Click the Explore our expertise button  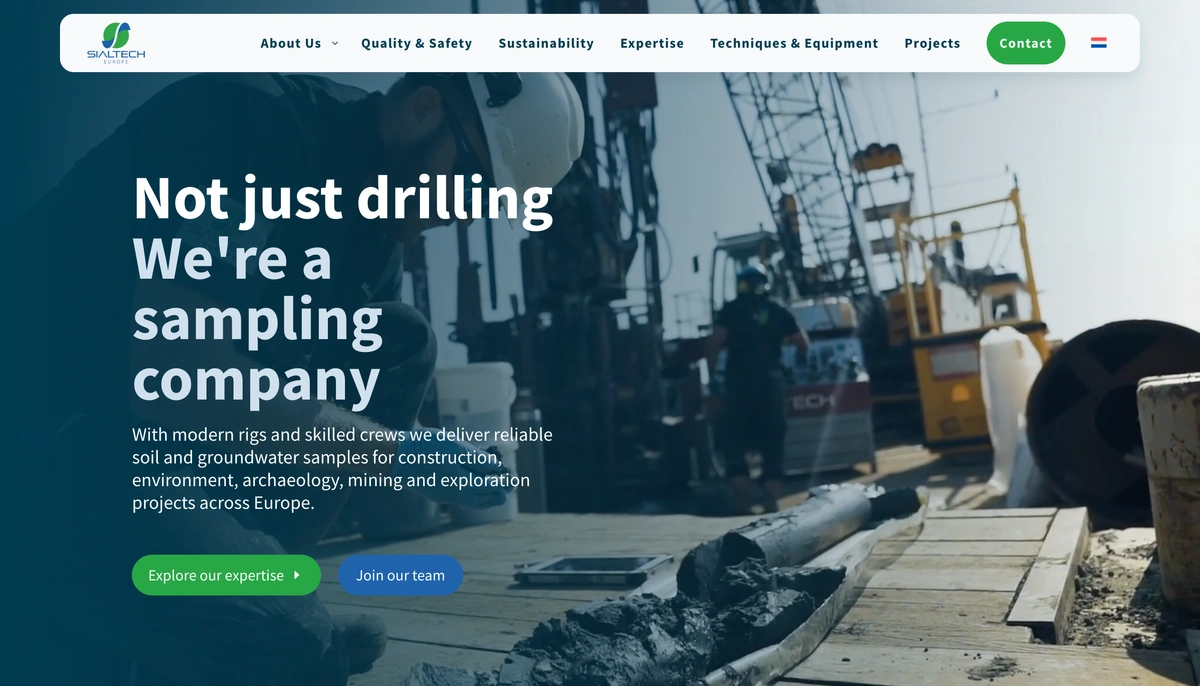pos(226,575)
